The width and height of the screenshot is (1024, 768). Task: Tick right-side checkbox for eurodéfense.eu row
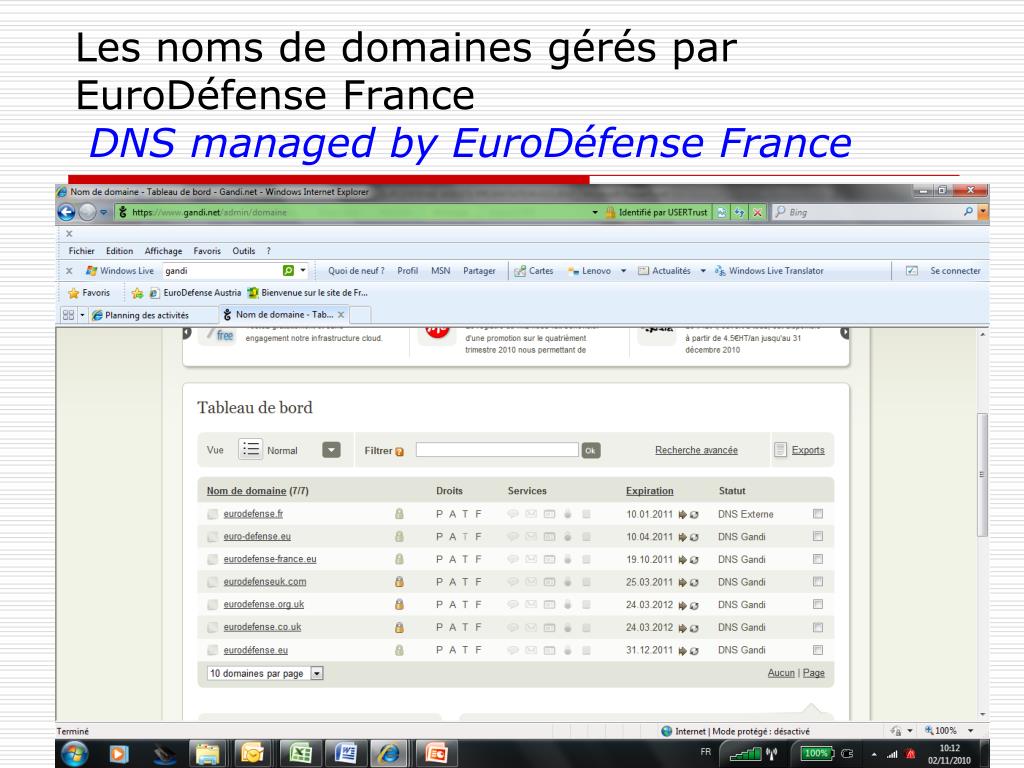818,650
